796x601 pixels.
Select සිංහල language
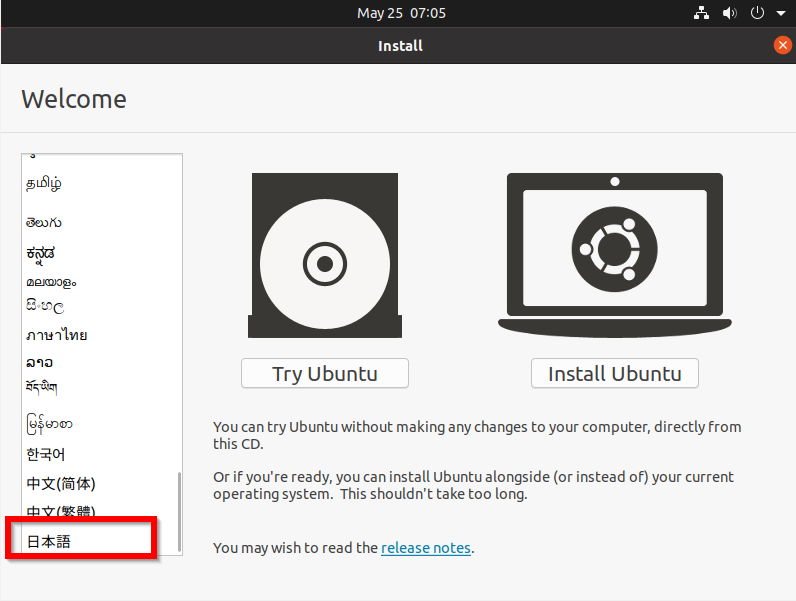102,306
